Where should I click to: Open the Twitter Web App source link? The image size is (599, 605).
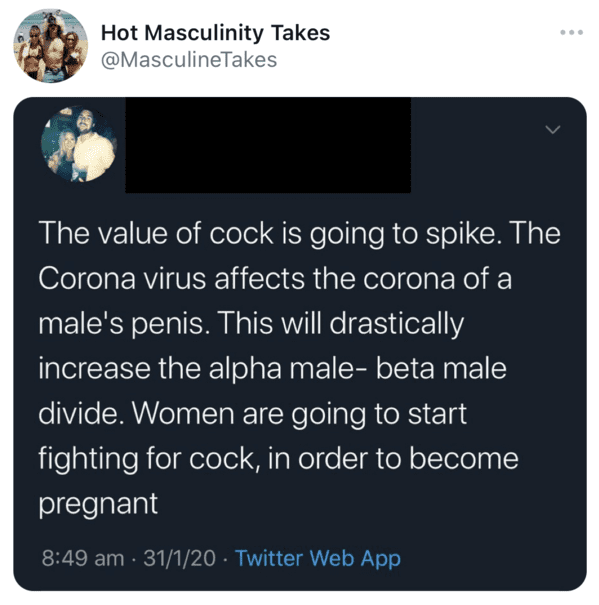(318, 558)
